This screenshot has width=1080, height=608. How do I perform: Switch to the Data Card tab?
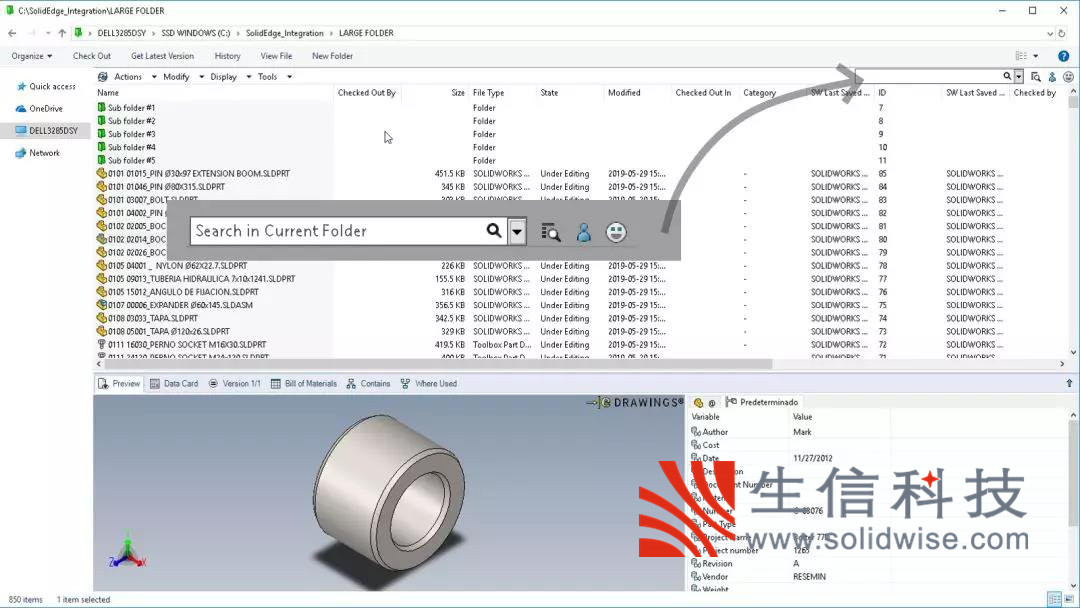coord(174,384)
